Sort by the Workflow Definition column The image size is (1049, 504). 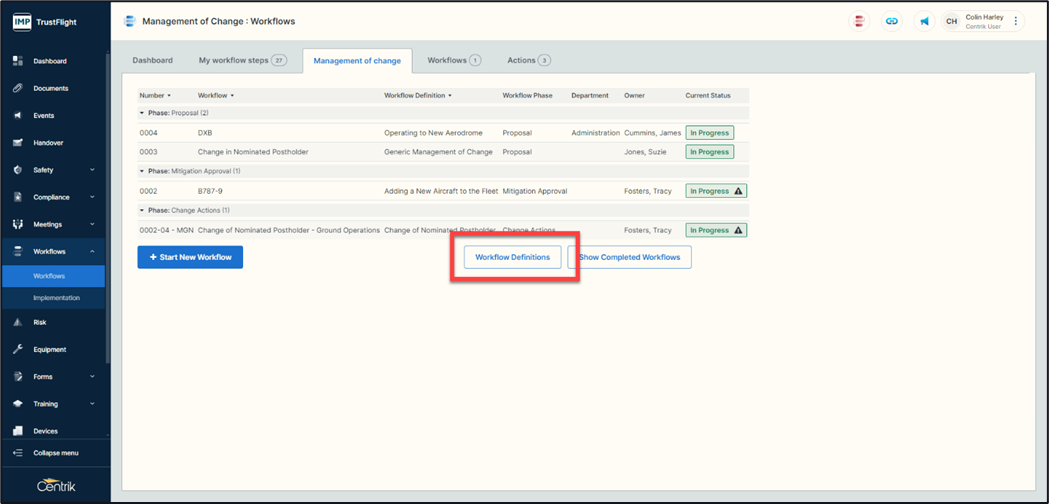click(x=418, y=96)
